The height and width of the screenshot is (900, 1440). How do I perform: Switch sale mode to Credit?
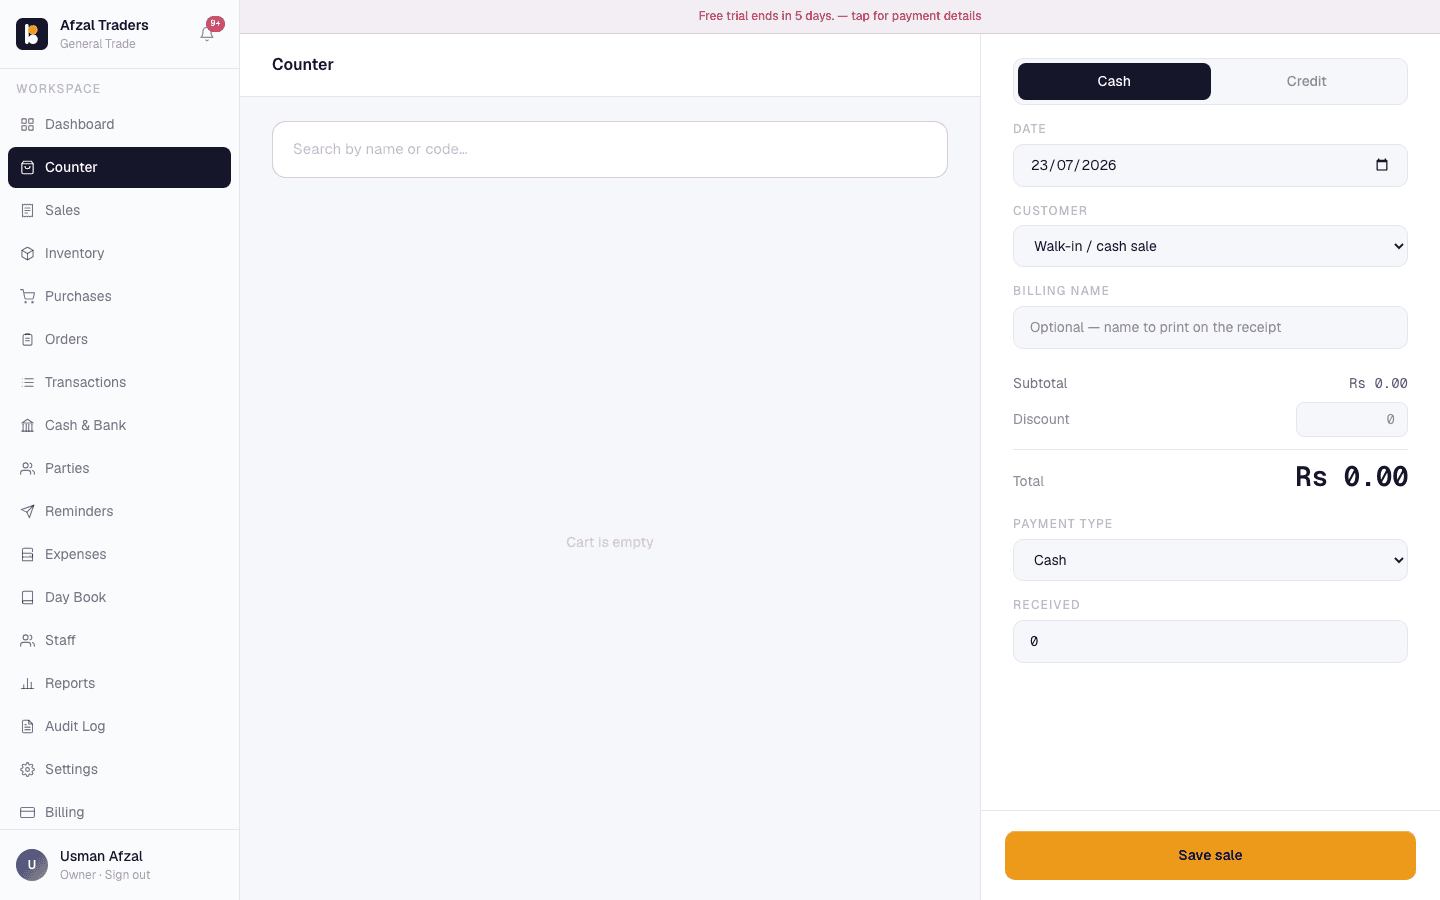coord(1306,81)
